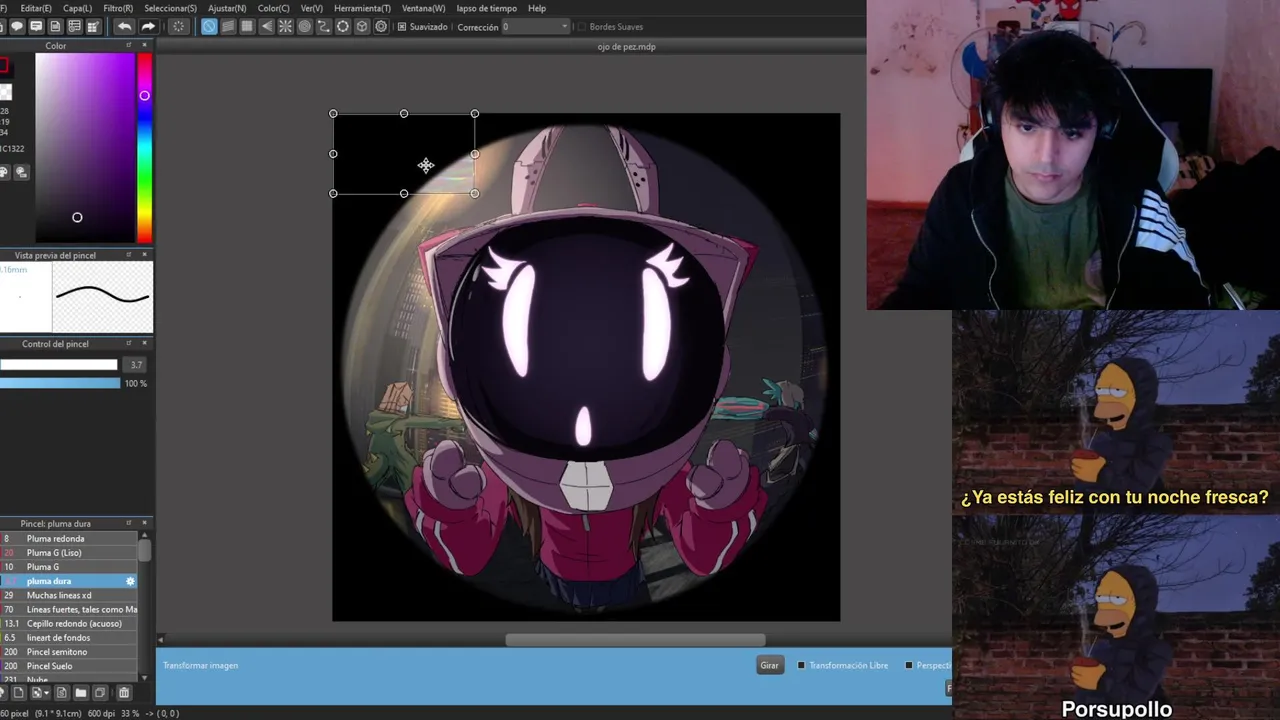Viewport: 1280px width, 720px height.
Task: Click the speech bubble toolbar icon
Action: 17,27
